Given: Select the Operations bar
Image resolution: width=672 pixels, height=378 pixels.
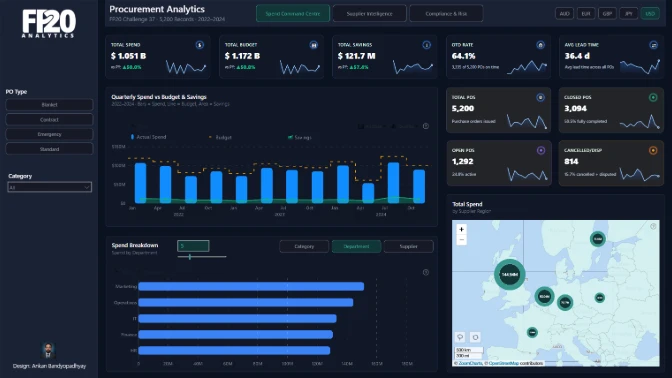Looking at the screenshot, I should tap(246, 303).
